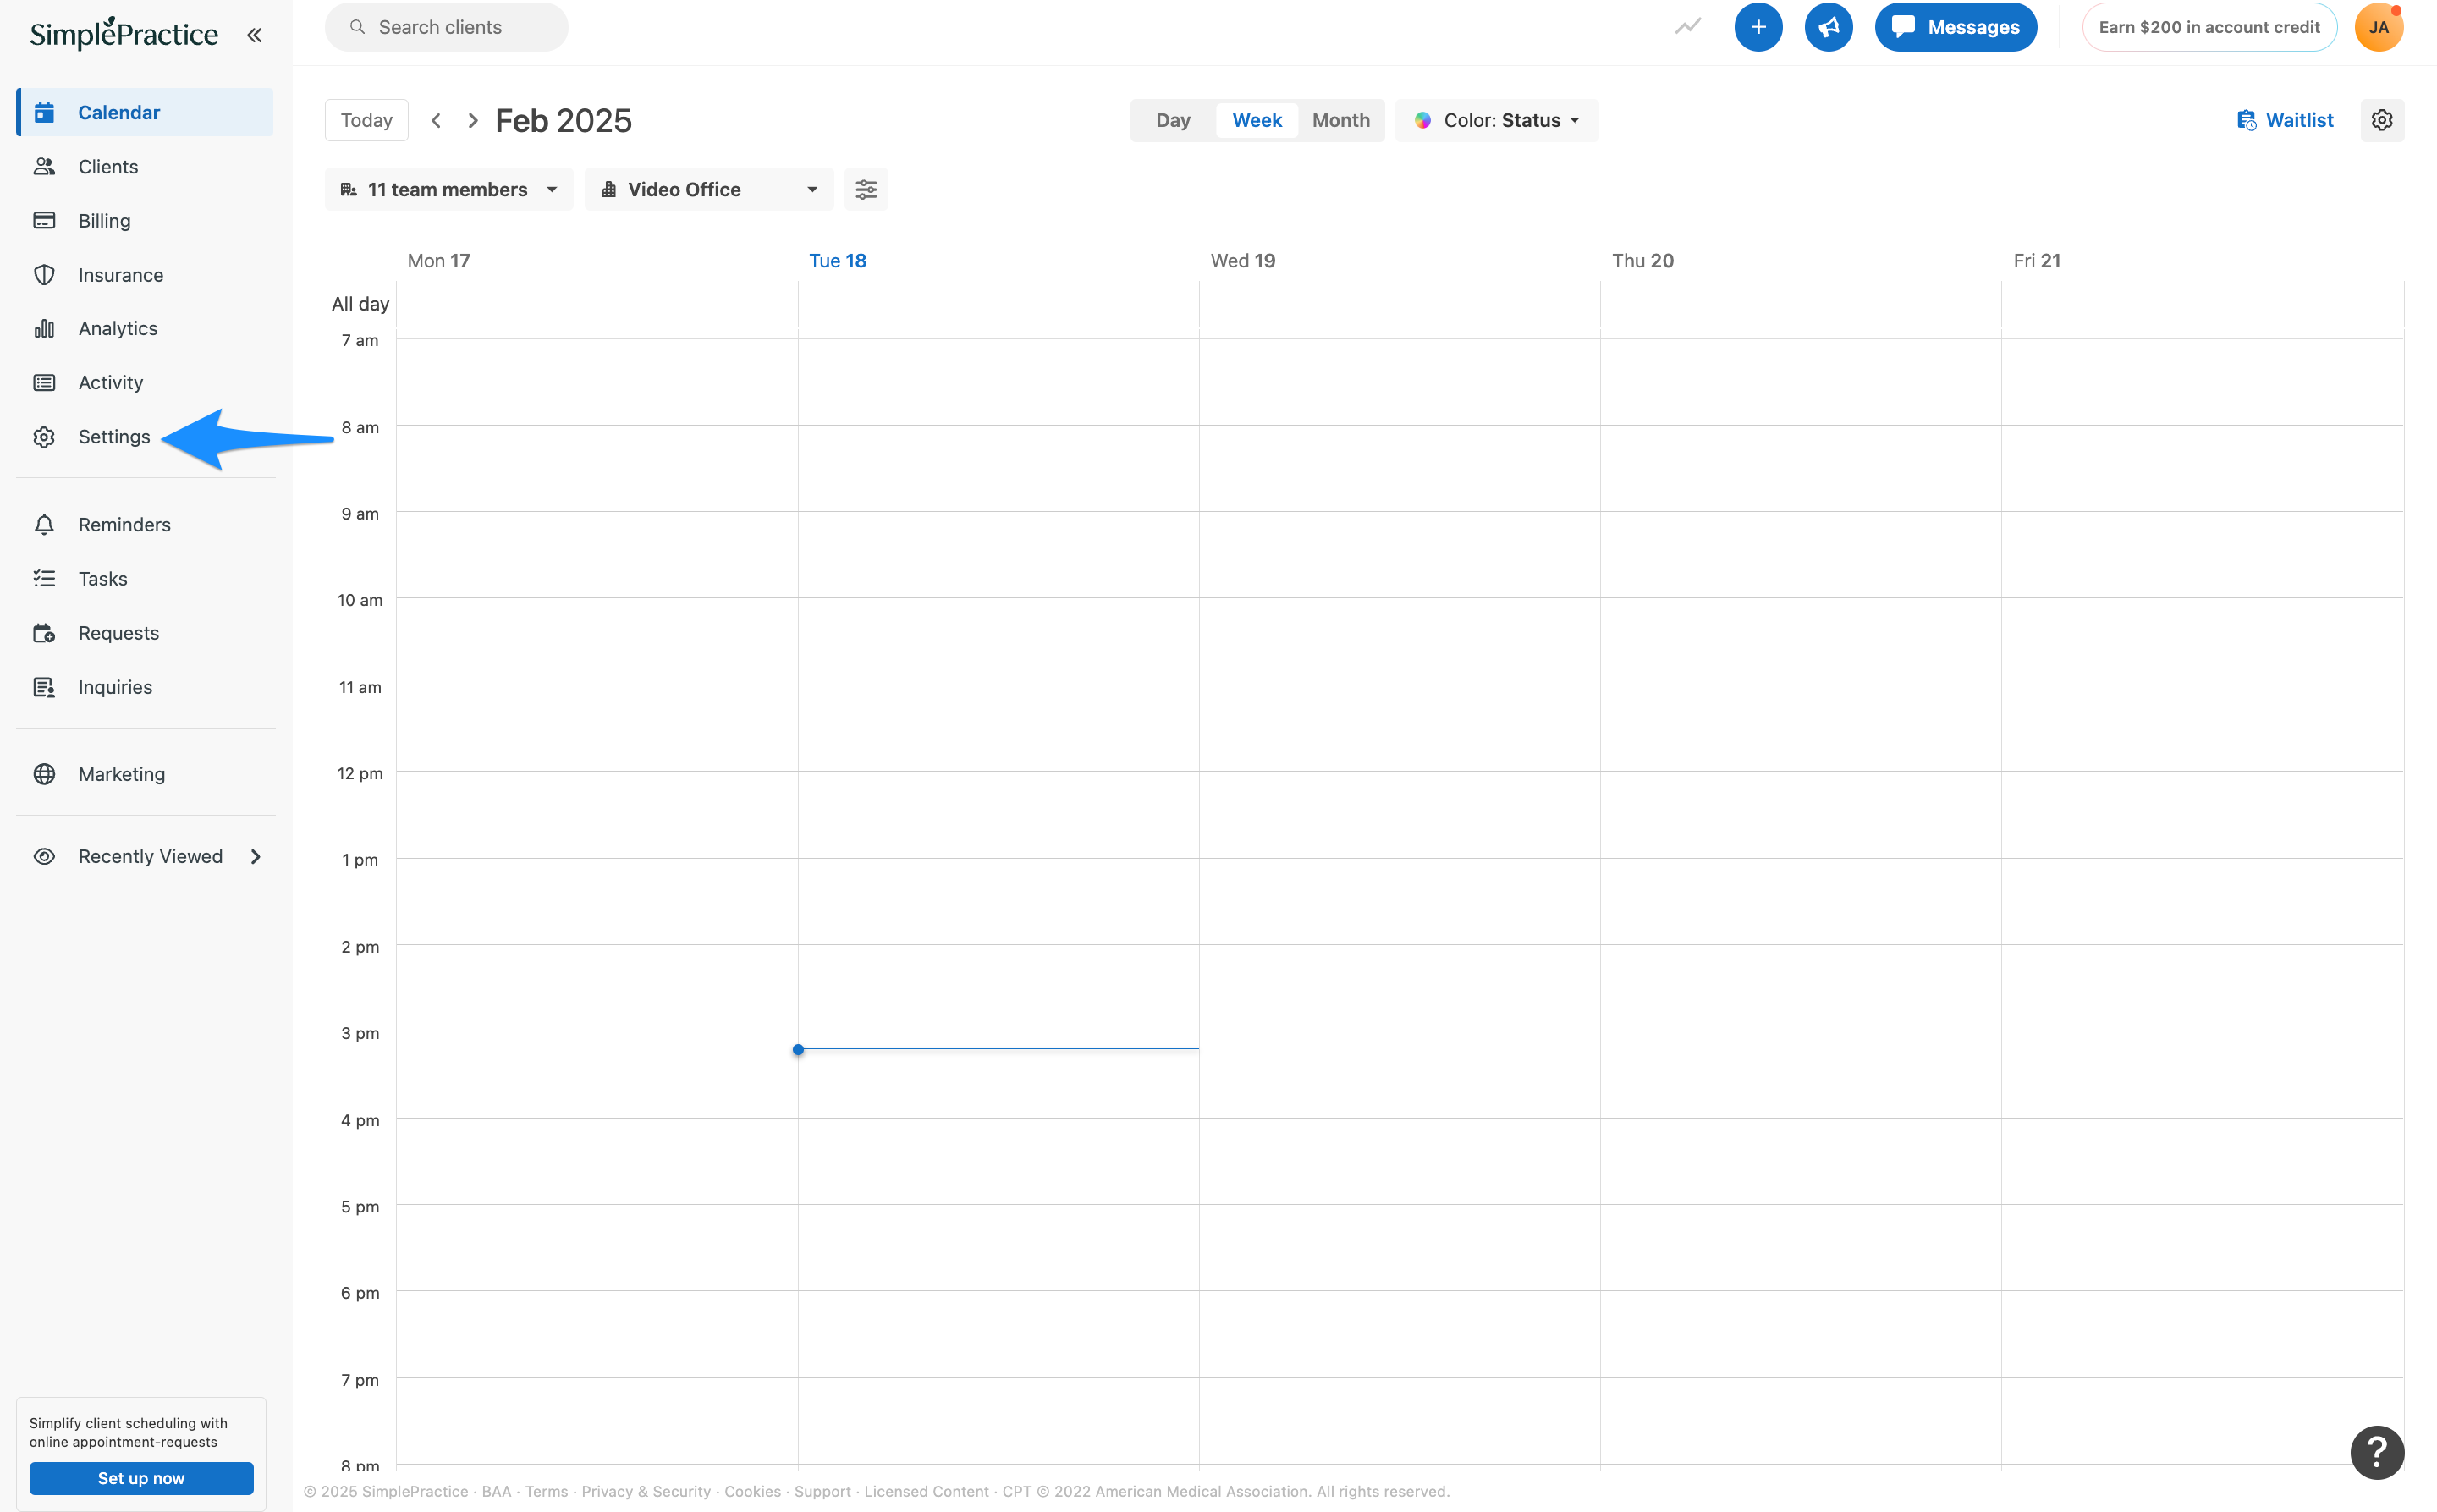Click the Insurance shield icon
This screenshot has width=2437, height=1512.
pos(44,274)
